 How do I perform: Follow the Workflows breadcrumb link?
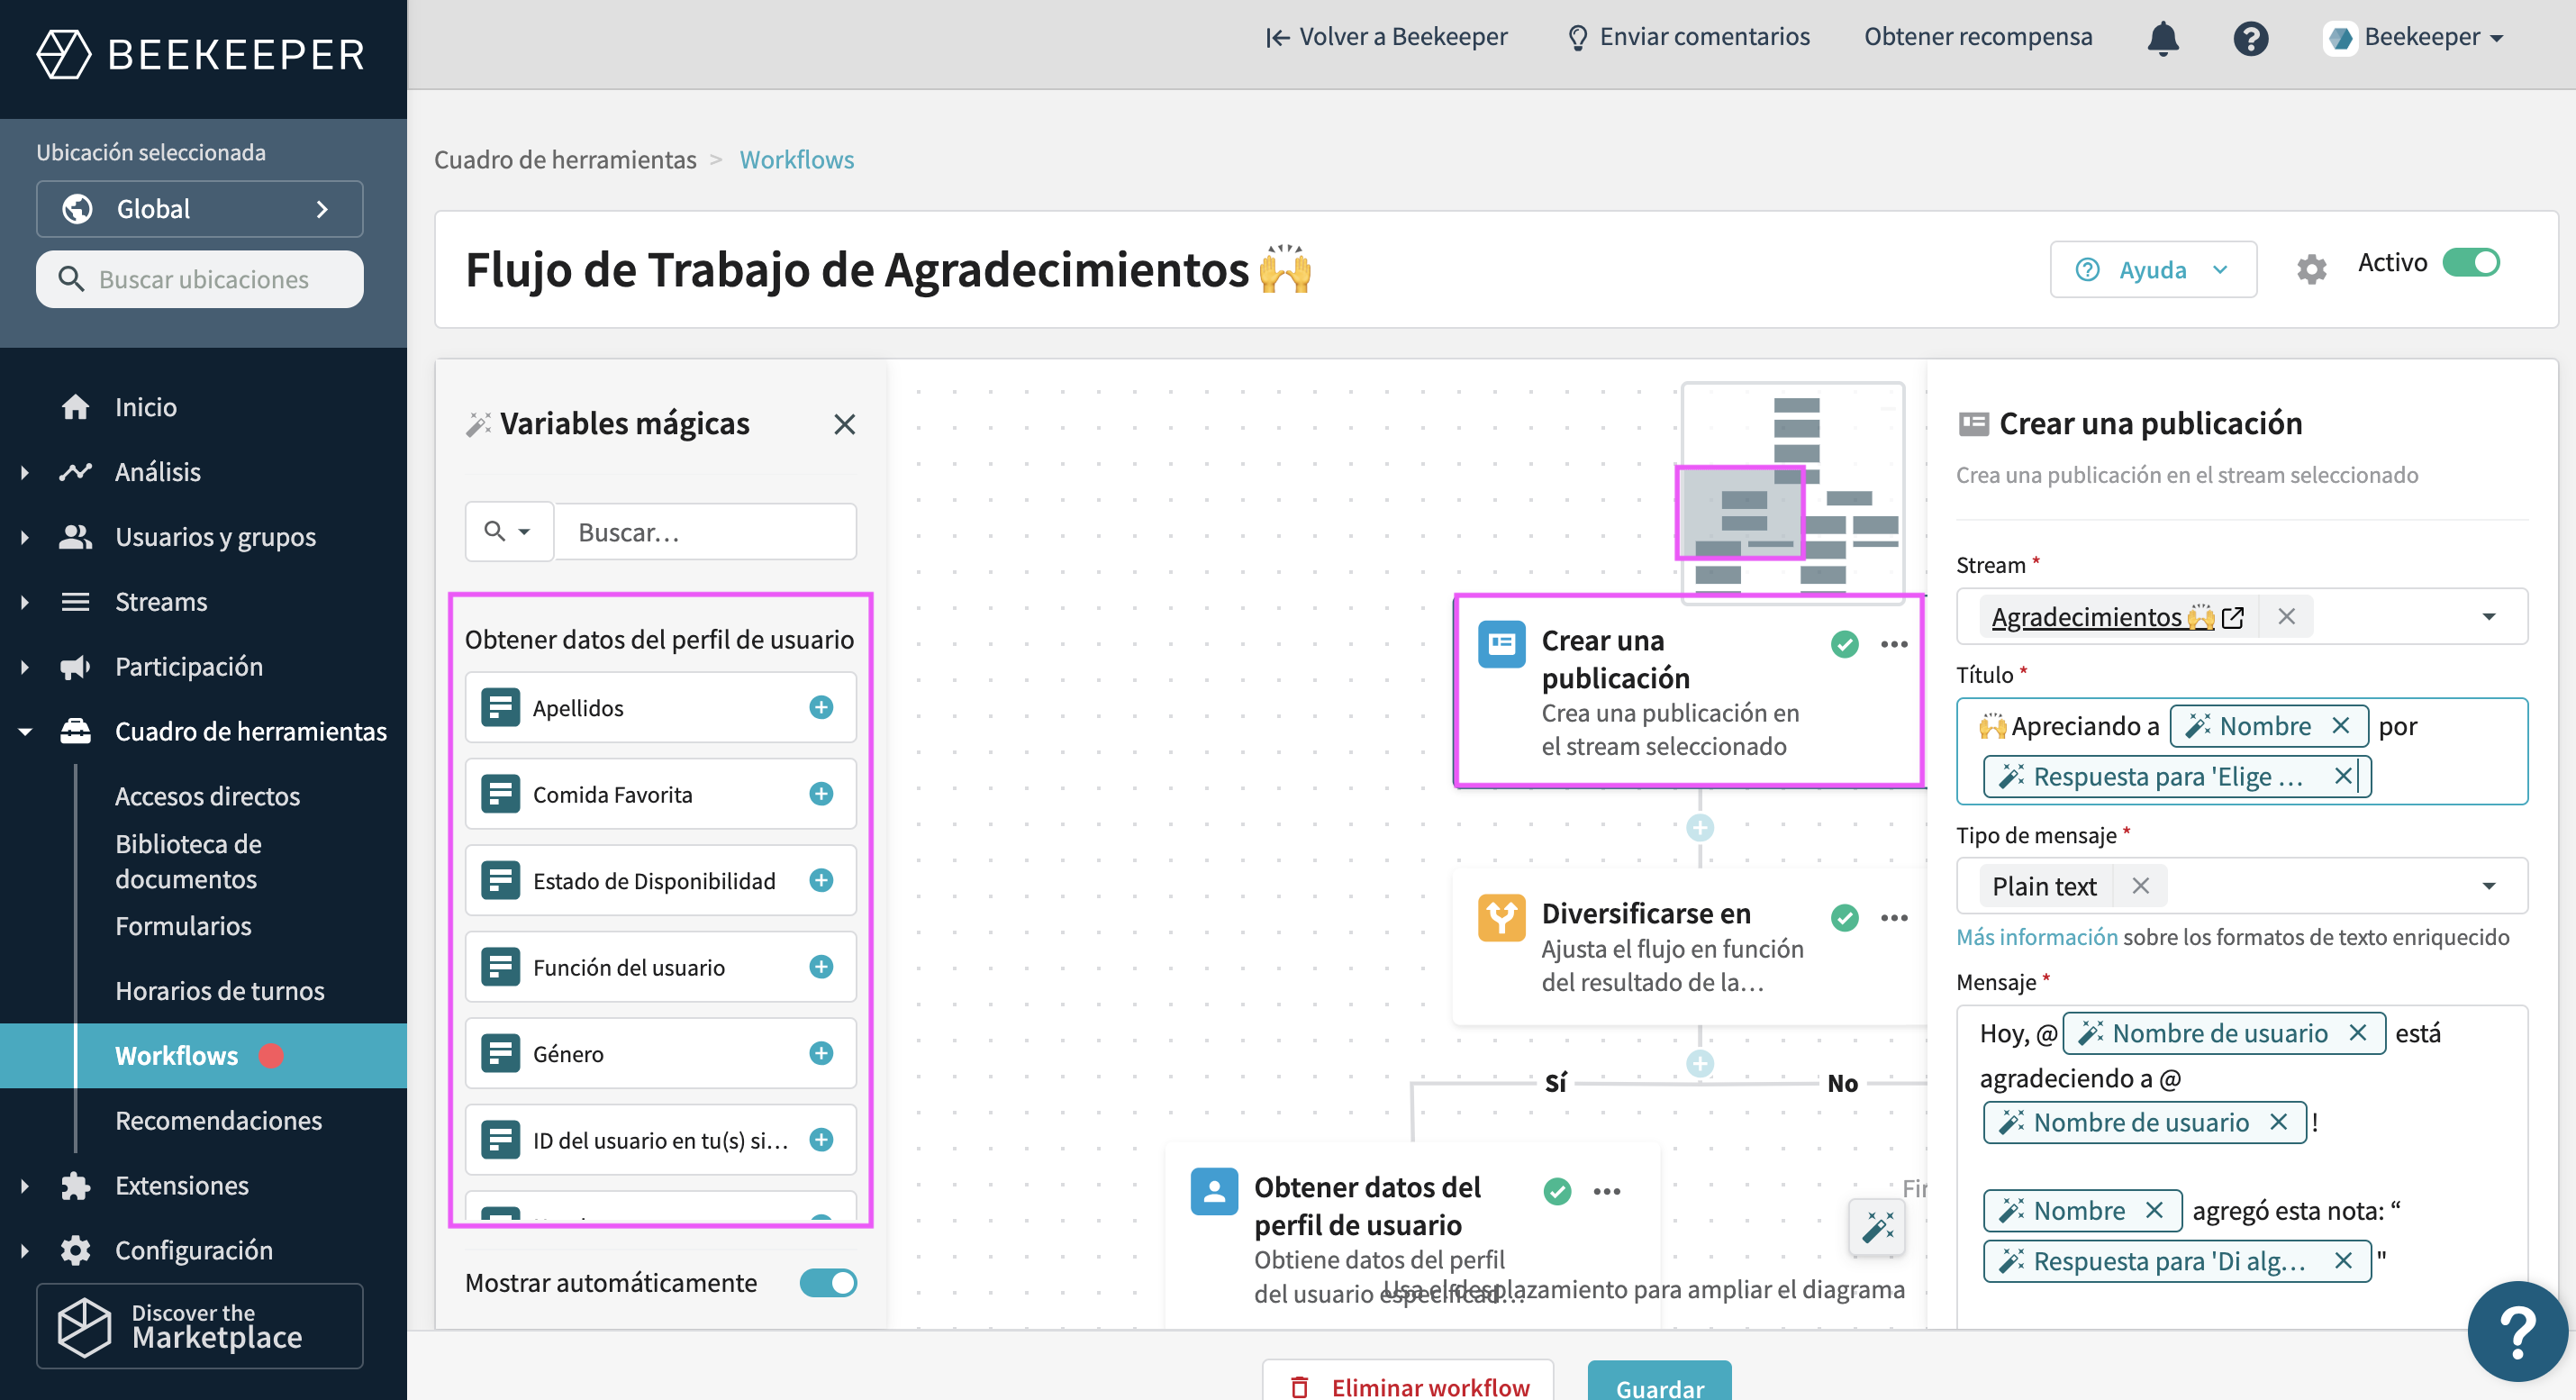point(796,160)
